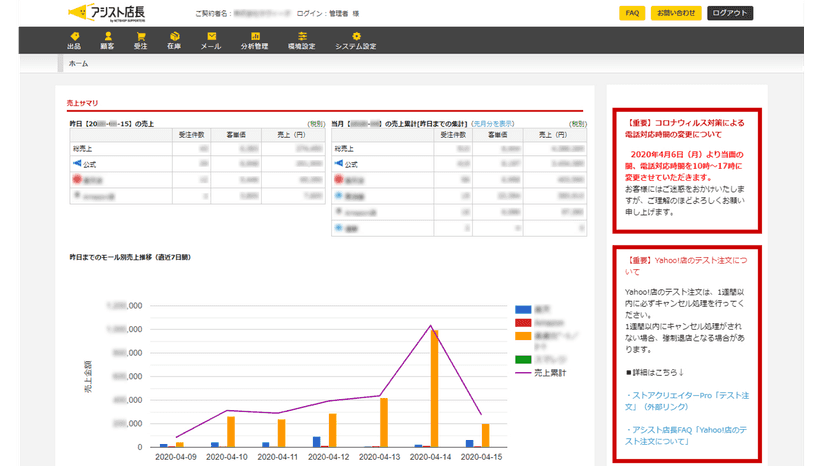
Task: Click the 2020-04-15 axis label
Action: click(481, 457)
